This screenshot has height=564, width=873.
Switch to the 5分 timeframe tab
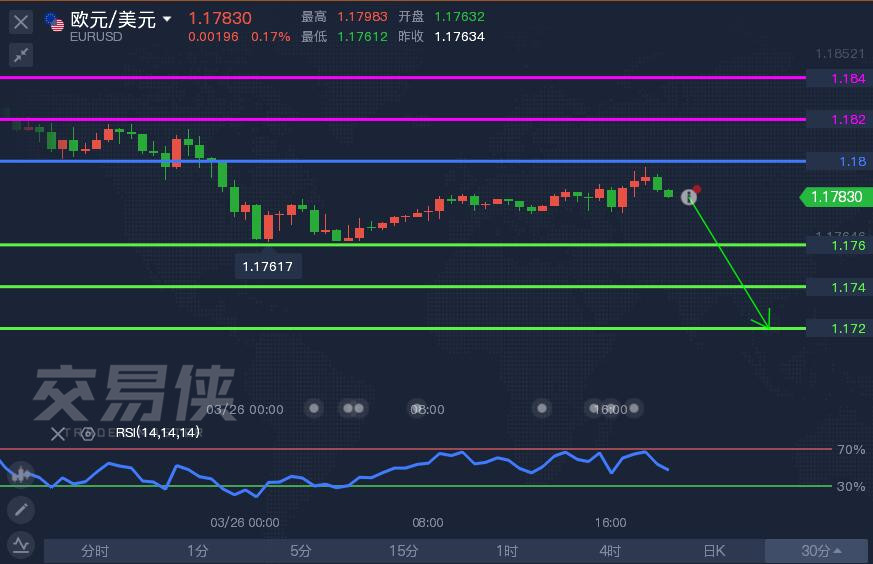coord(301,551)
